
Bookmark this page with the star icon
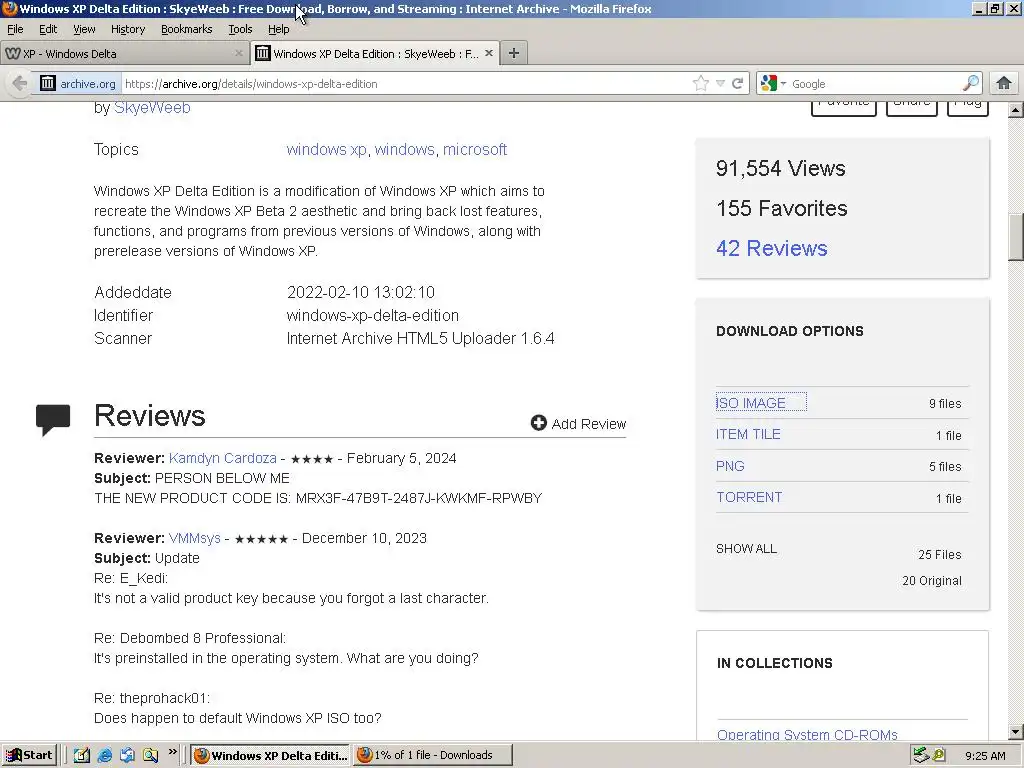(x=701, y=84)
